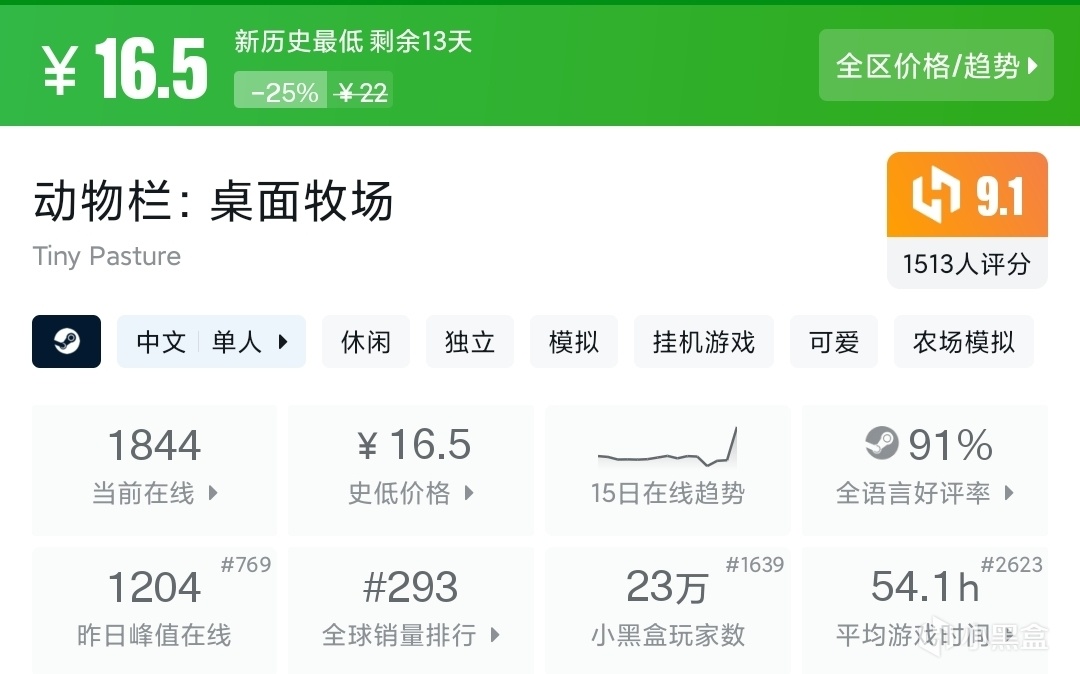Click the 新历史最低 剩余13天 notice
1080x674 pixels.
[x=353, y=42]
